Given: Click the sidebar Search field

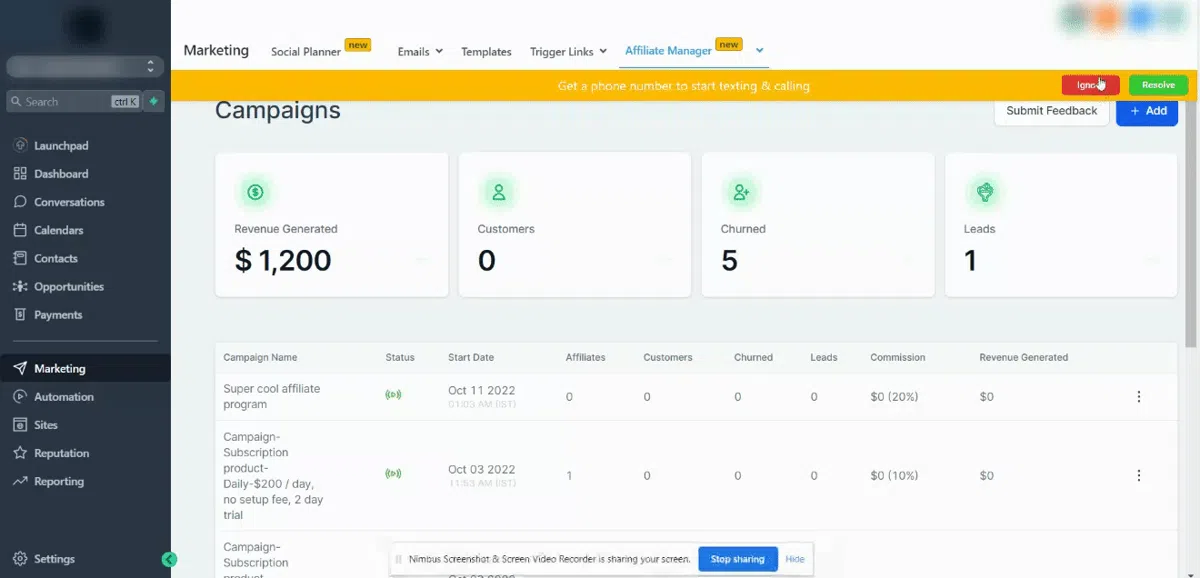Looking at the screenshot, I should pyautogui.click(x=75, y=101).
